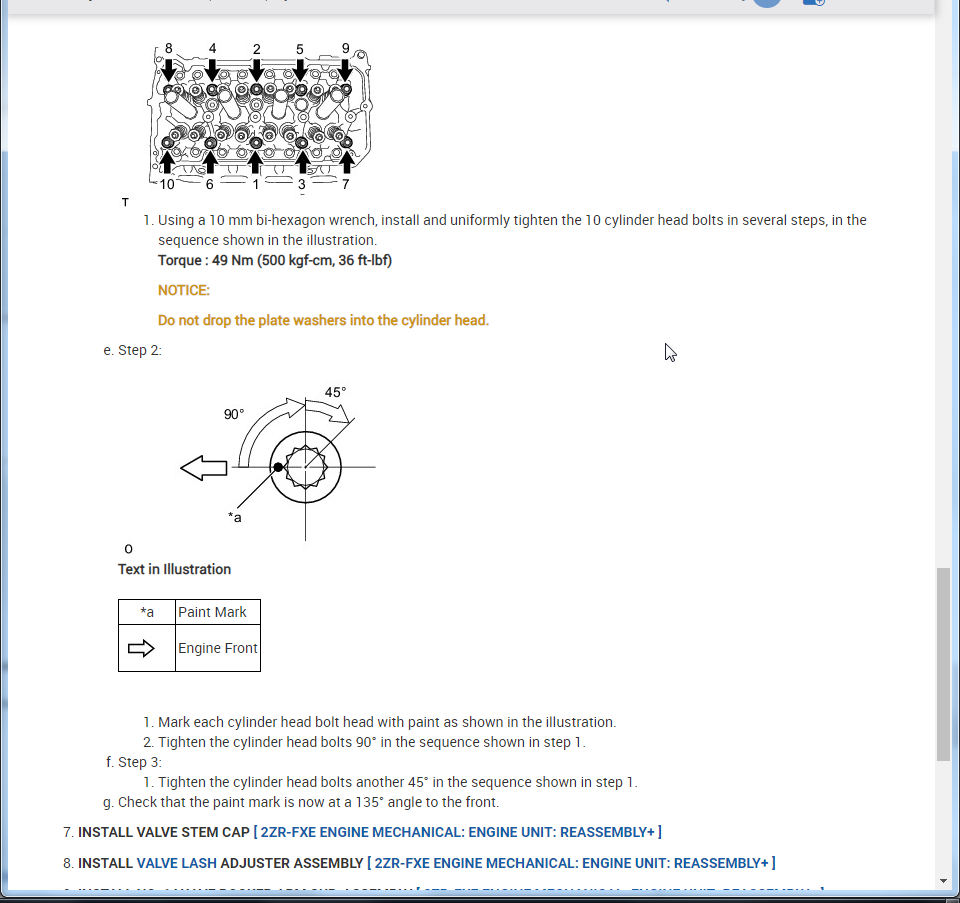This screenshot has height=903, width=960.
Task: Open the REASSEMBLY+ link for valve stem cap
Action: [457, 832]
